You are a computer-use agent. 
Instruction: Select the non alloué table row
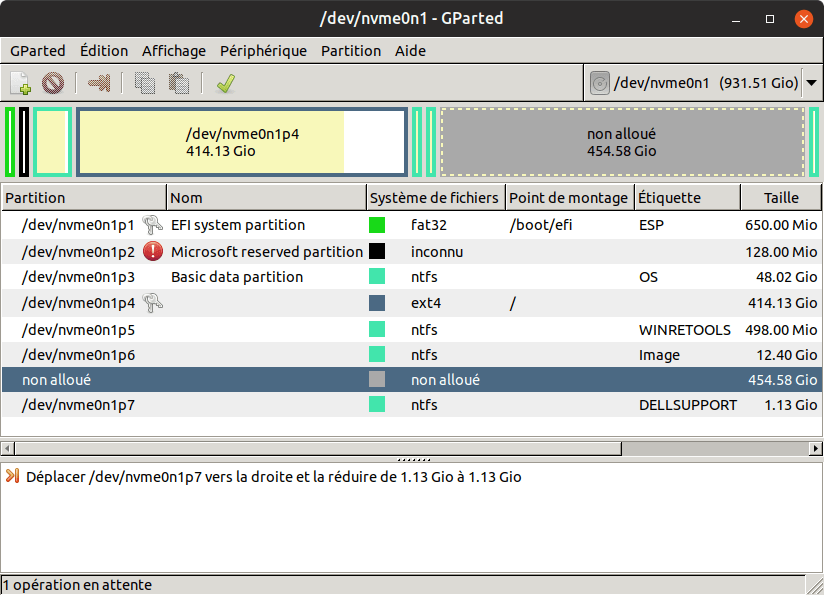pyautogui.click(x=411, y=379)
